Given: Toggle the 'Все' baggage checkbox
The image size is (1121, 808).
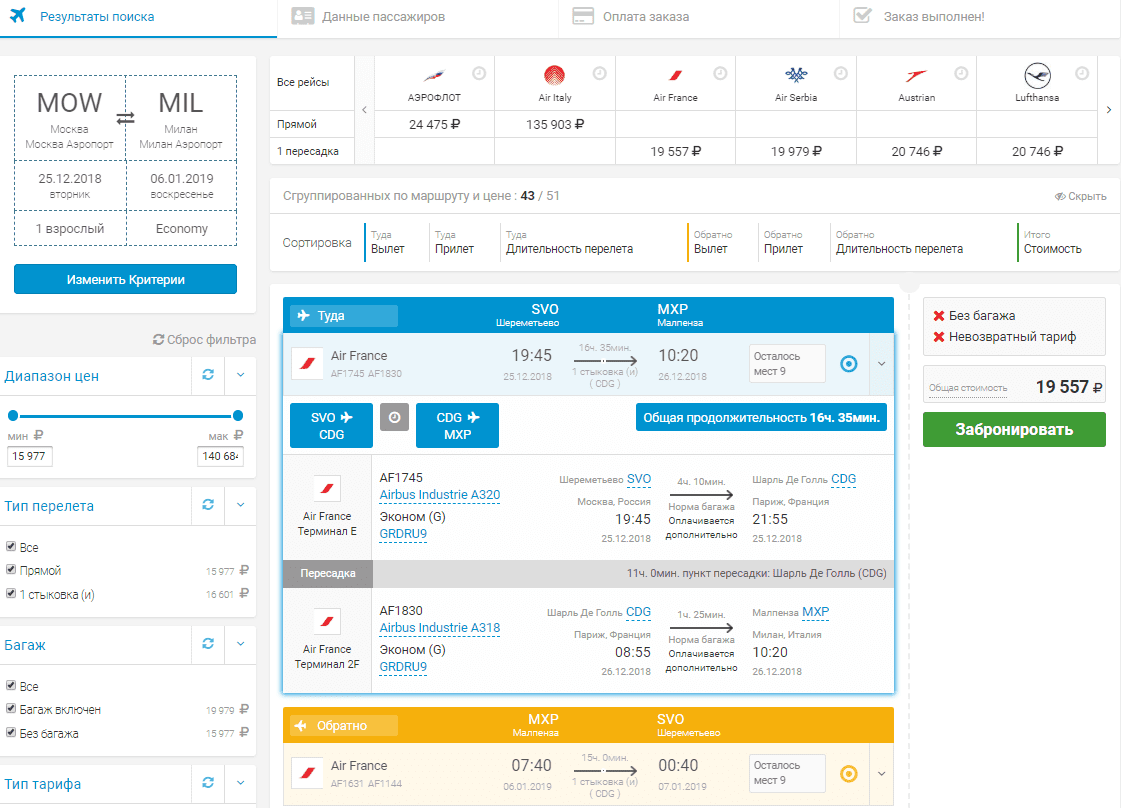Looking at the screenshot, I should pos(11,685).
